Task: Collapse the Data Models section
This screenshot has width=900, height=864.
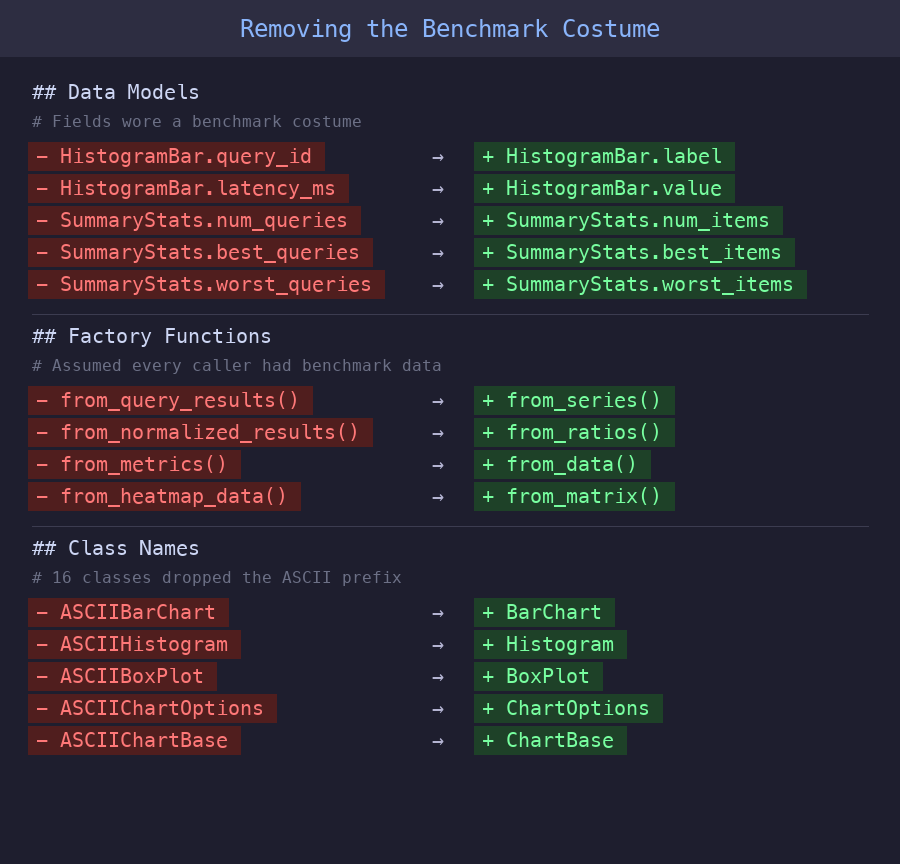Action: tap(114, 92)
